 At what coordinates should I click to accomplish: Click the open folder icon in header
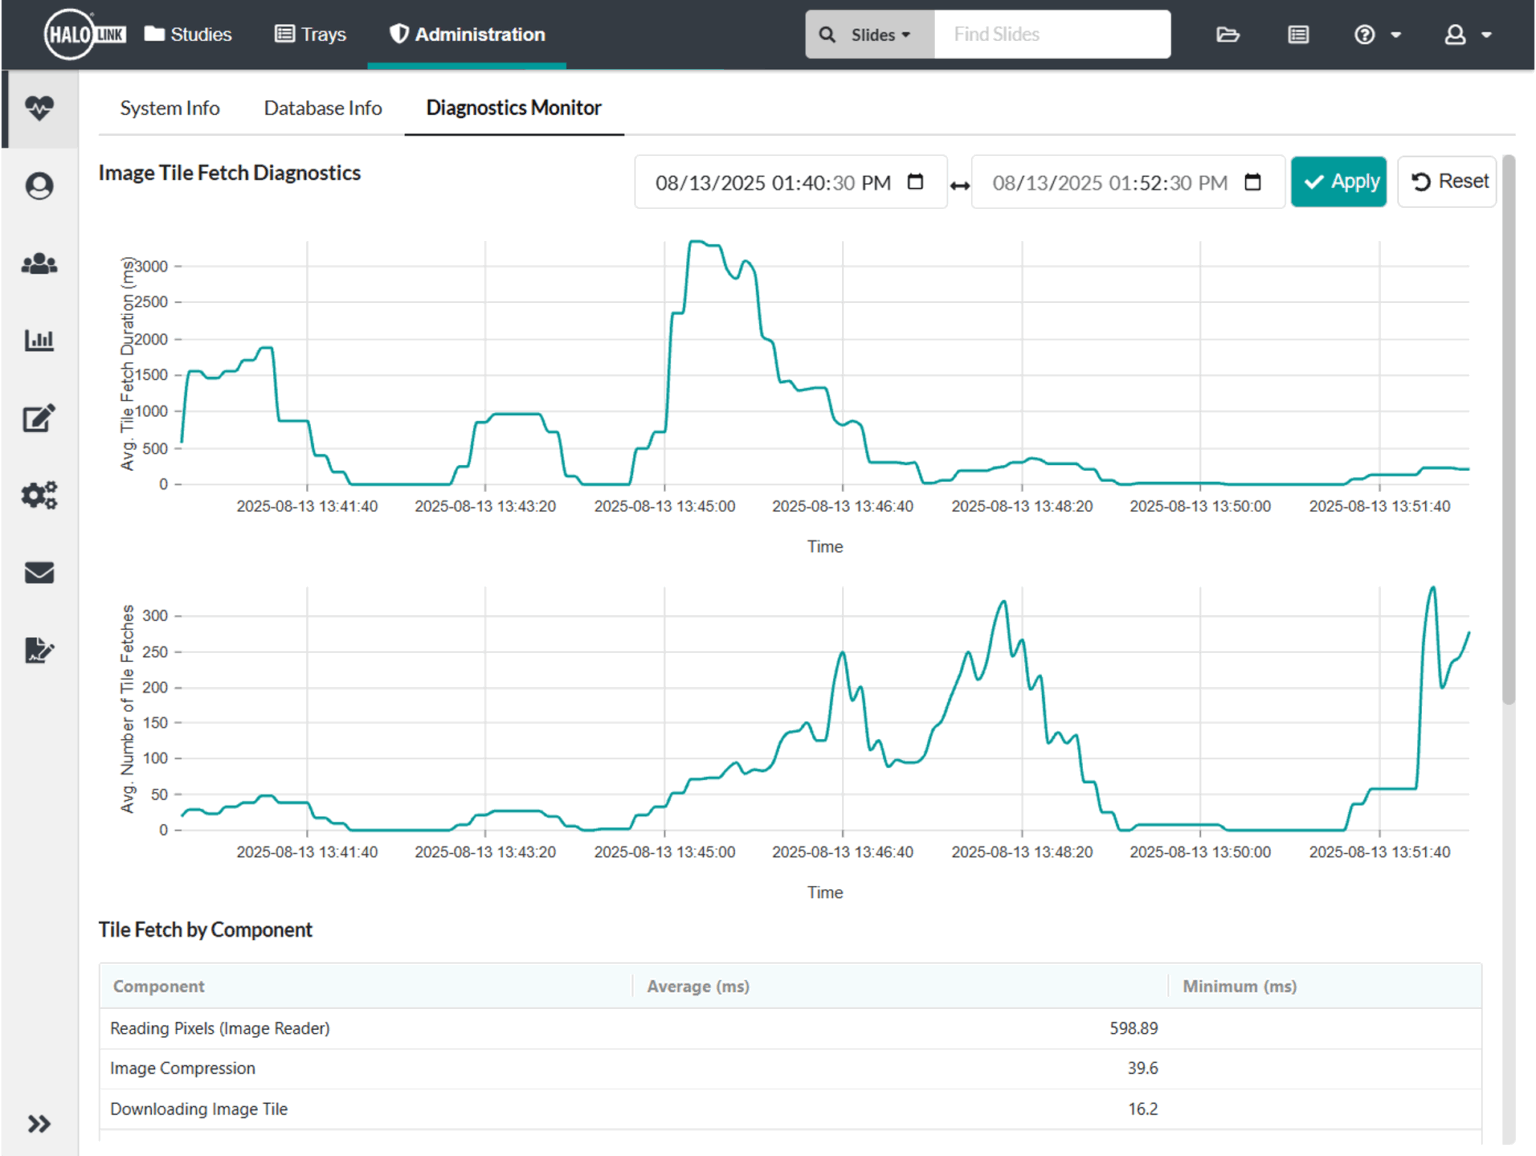(x=1228, y=35)
